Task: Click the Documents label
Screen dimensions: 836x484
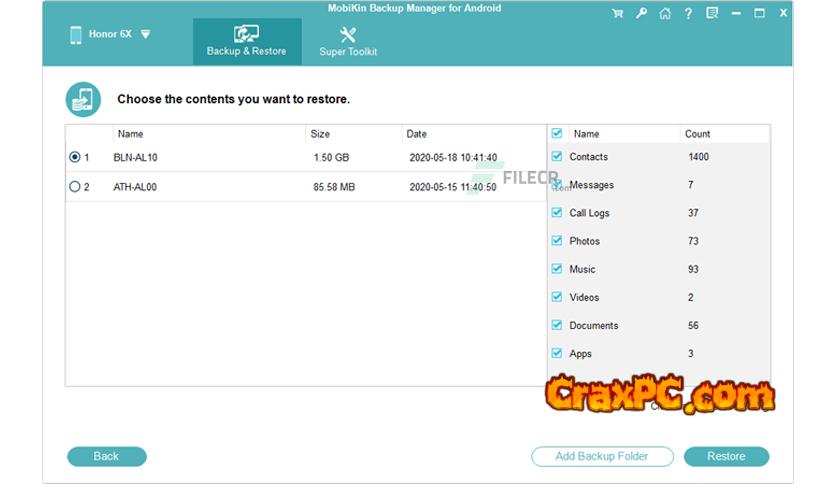Action: (x=593, y=326)
